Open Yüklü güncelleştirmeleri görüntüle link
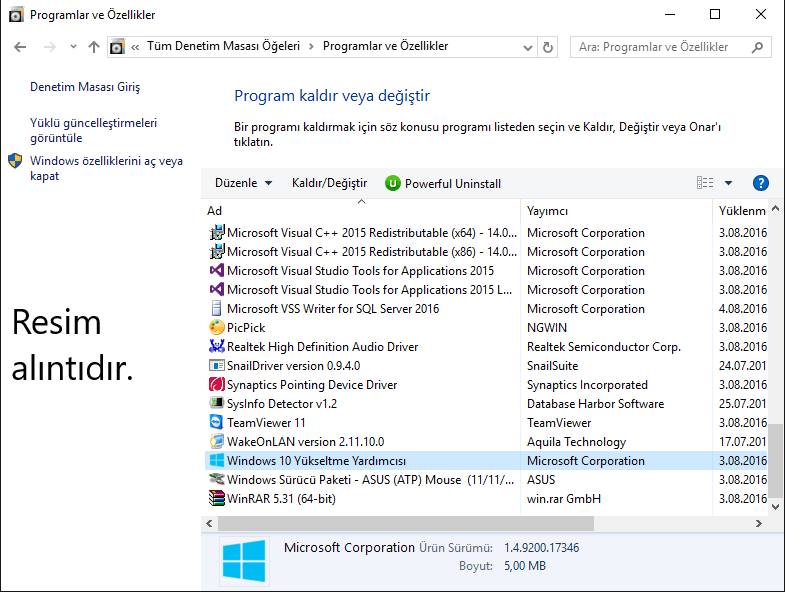The height and width of the screenshot is (592, 785). pos(93,130)
